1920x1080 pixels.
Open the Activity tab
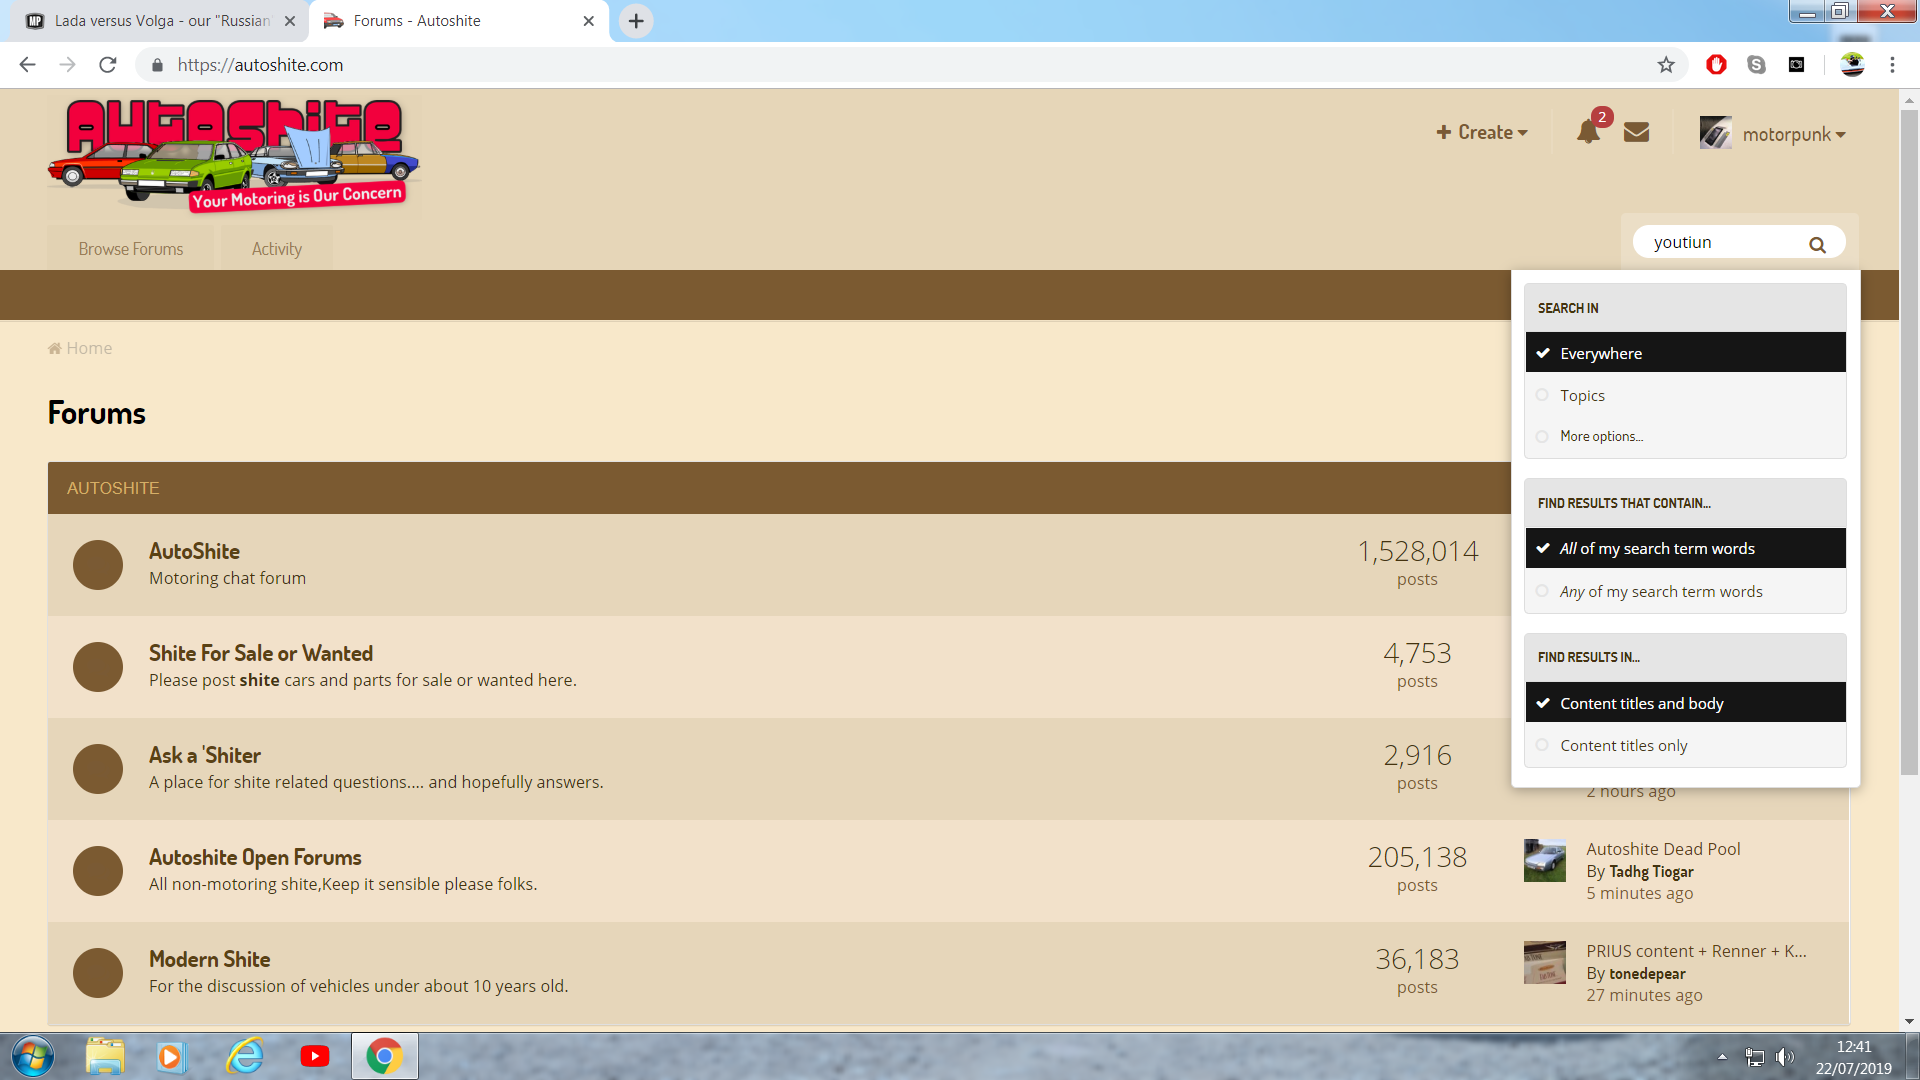pos(277,249)
